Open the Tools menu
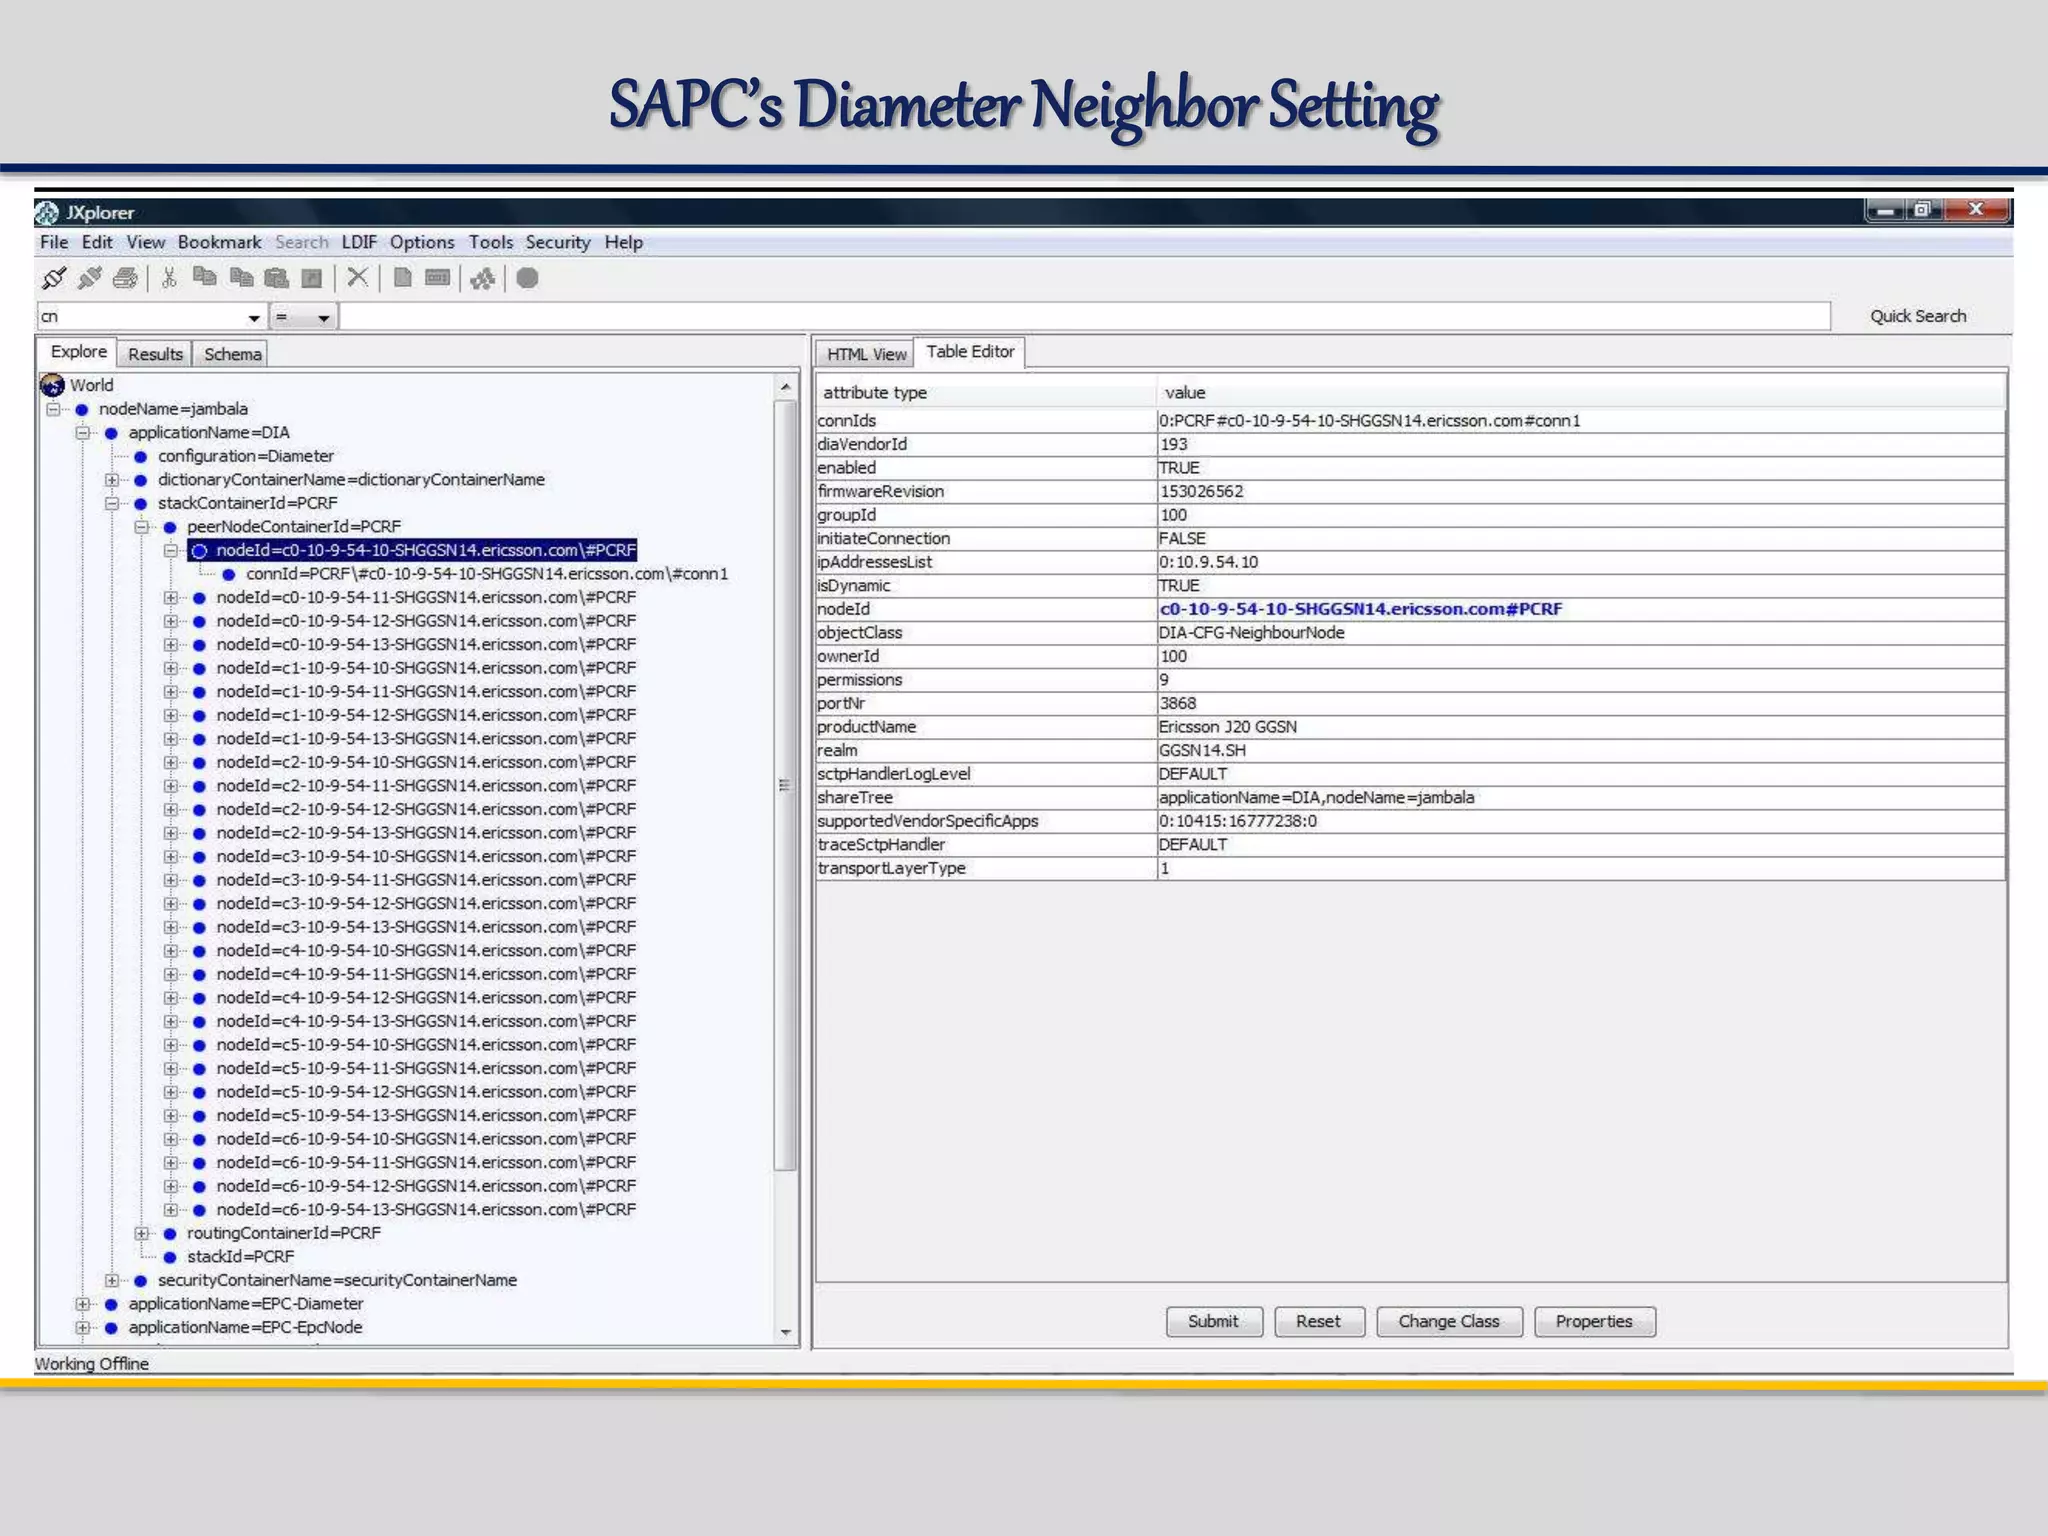 491,242
